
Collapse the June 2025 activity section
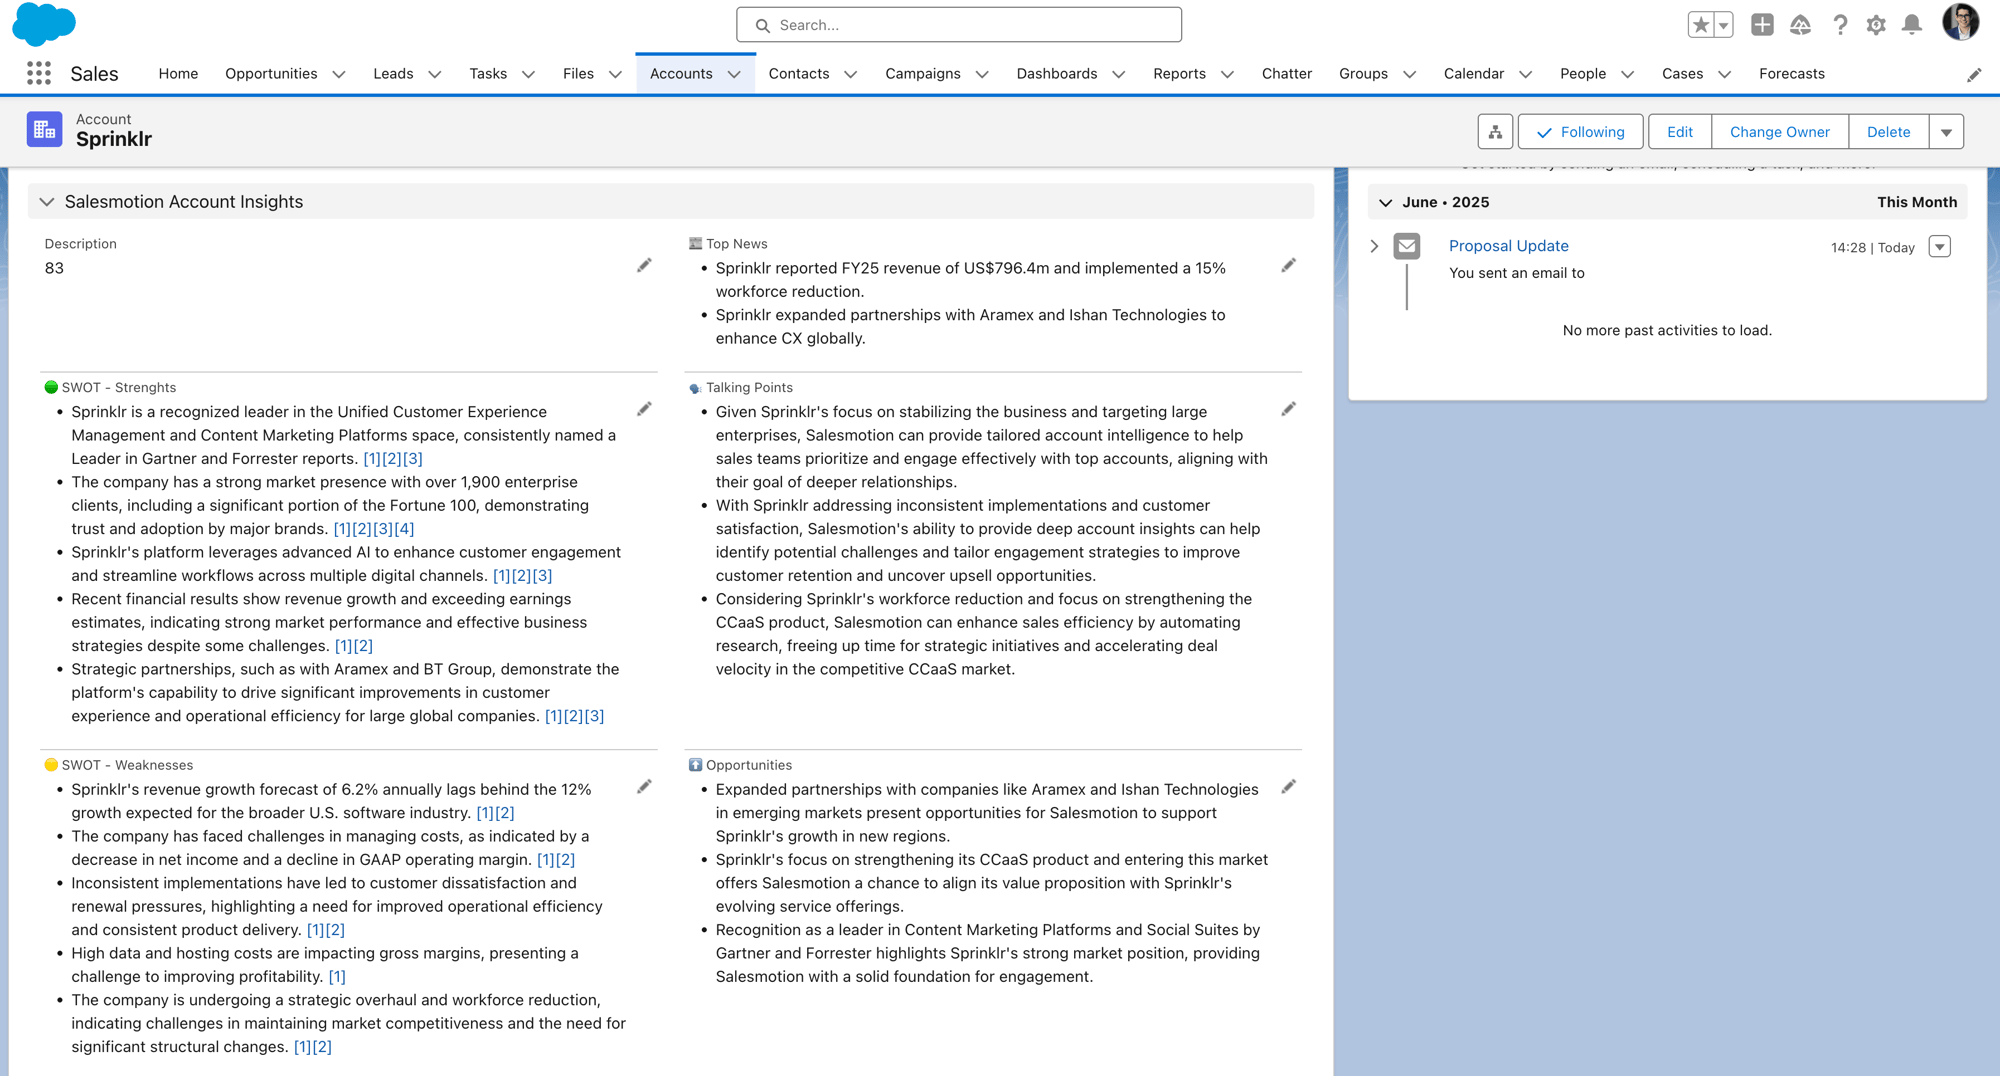pyautogui.click(x=1385, y=202)
